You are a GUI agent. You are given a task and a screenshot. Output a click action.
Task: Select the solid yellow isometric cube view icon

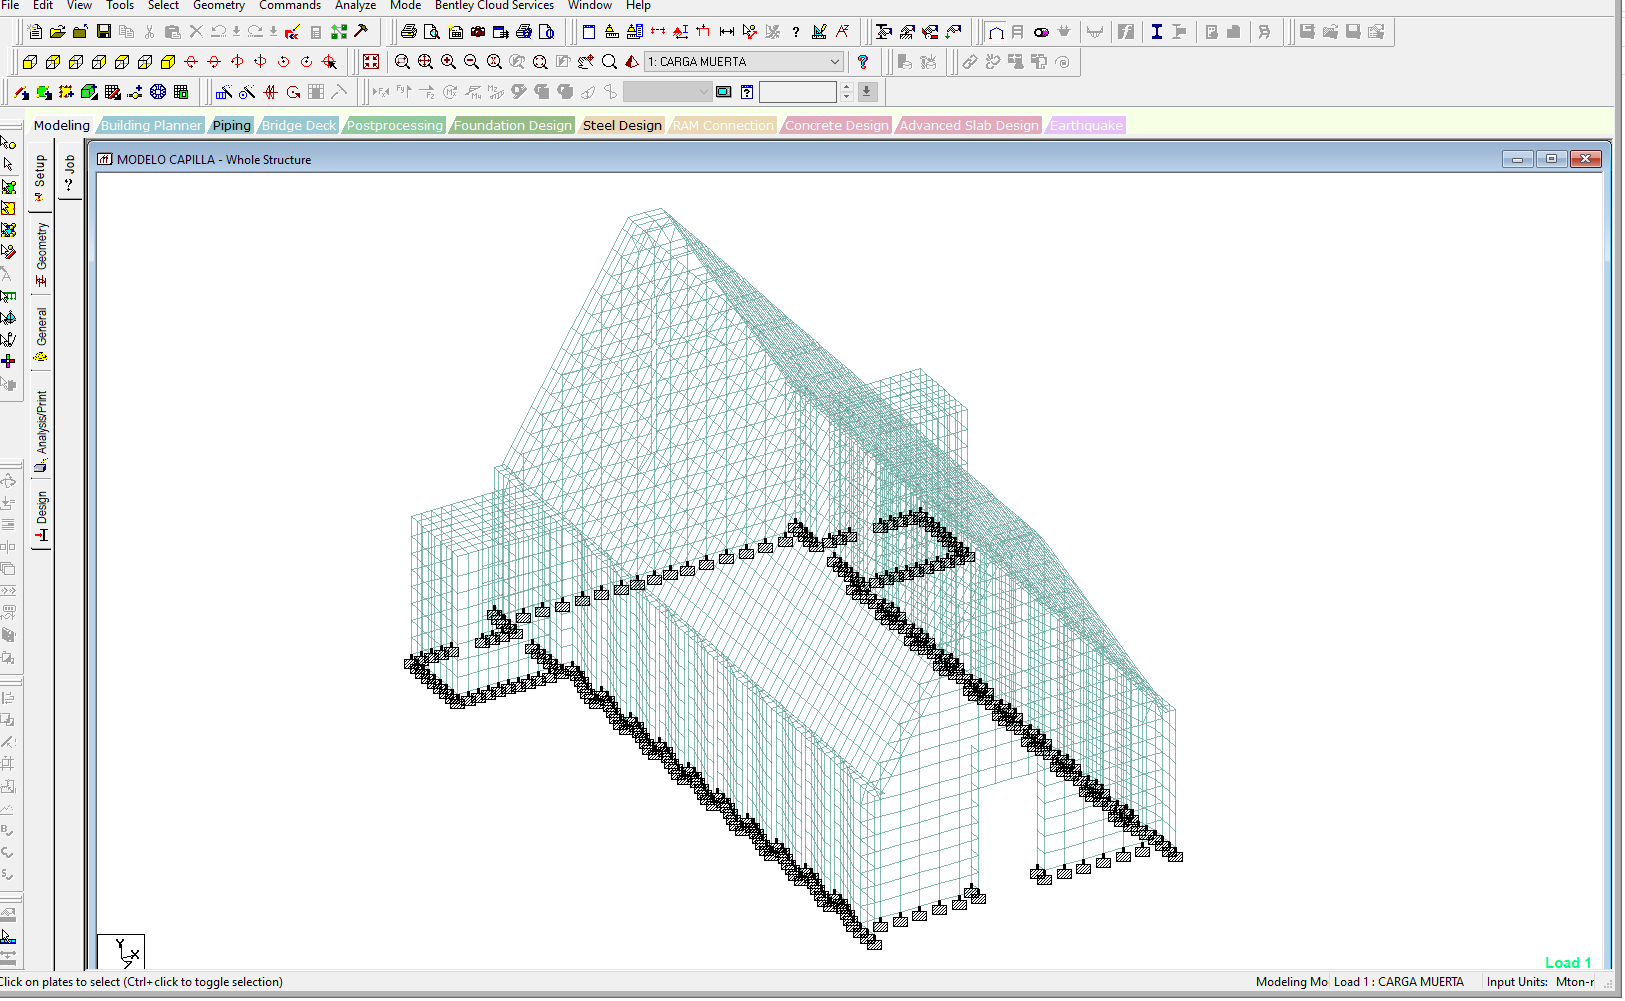click(x=168, y=62)
